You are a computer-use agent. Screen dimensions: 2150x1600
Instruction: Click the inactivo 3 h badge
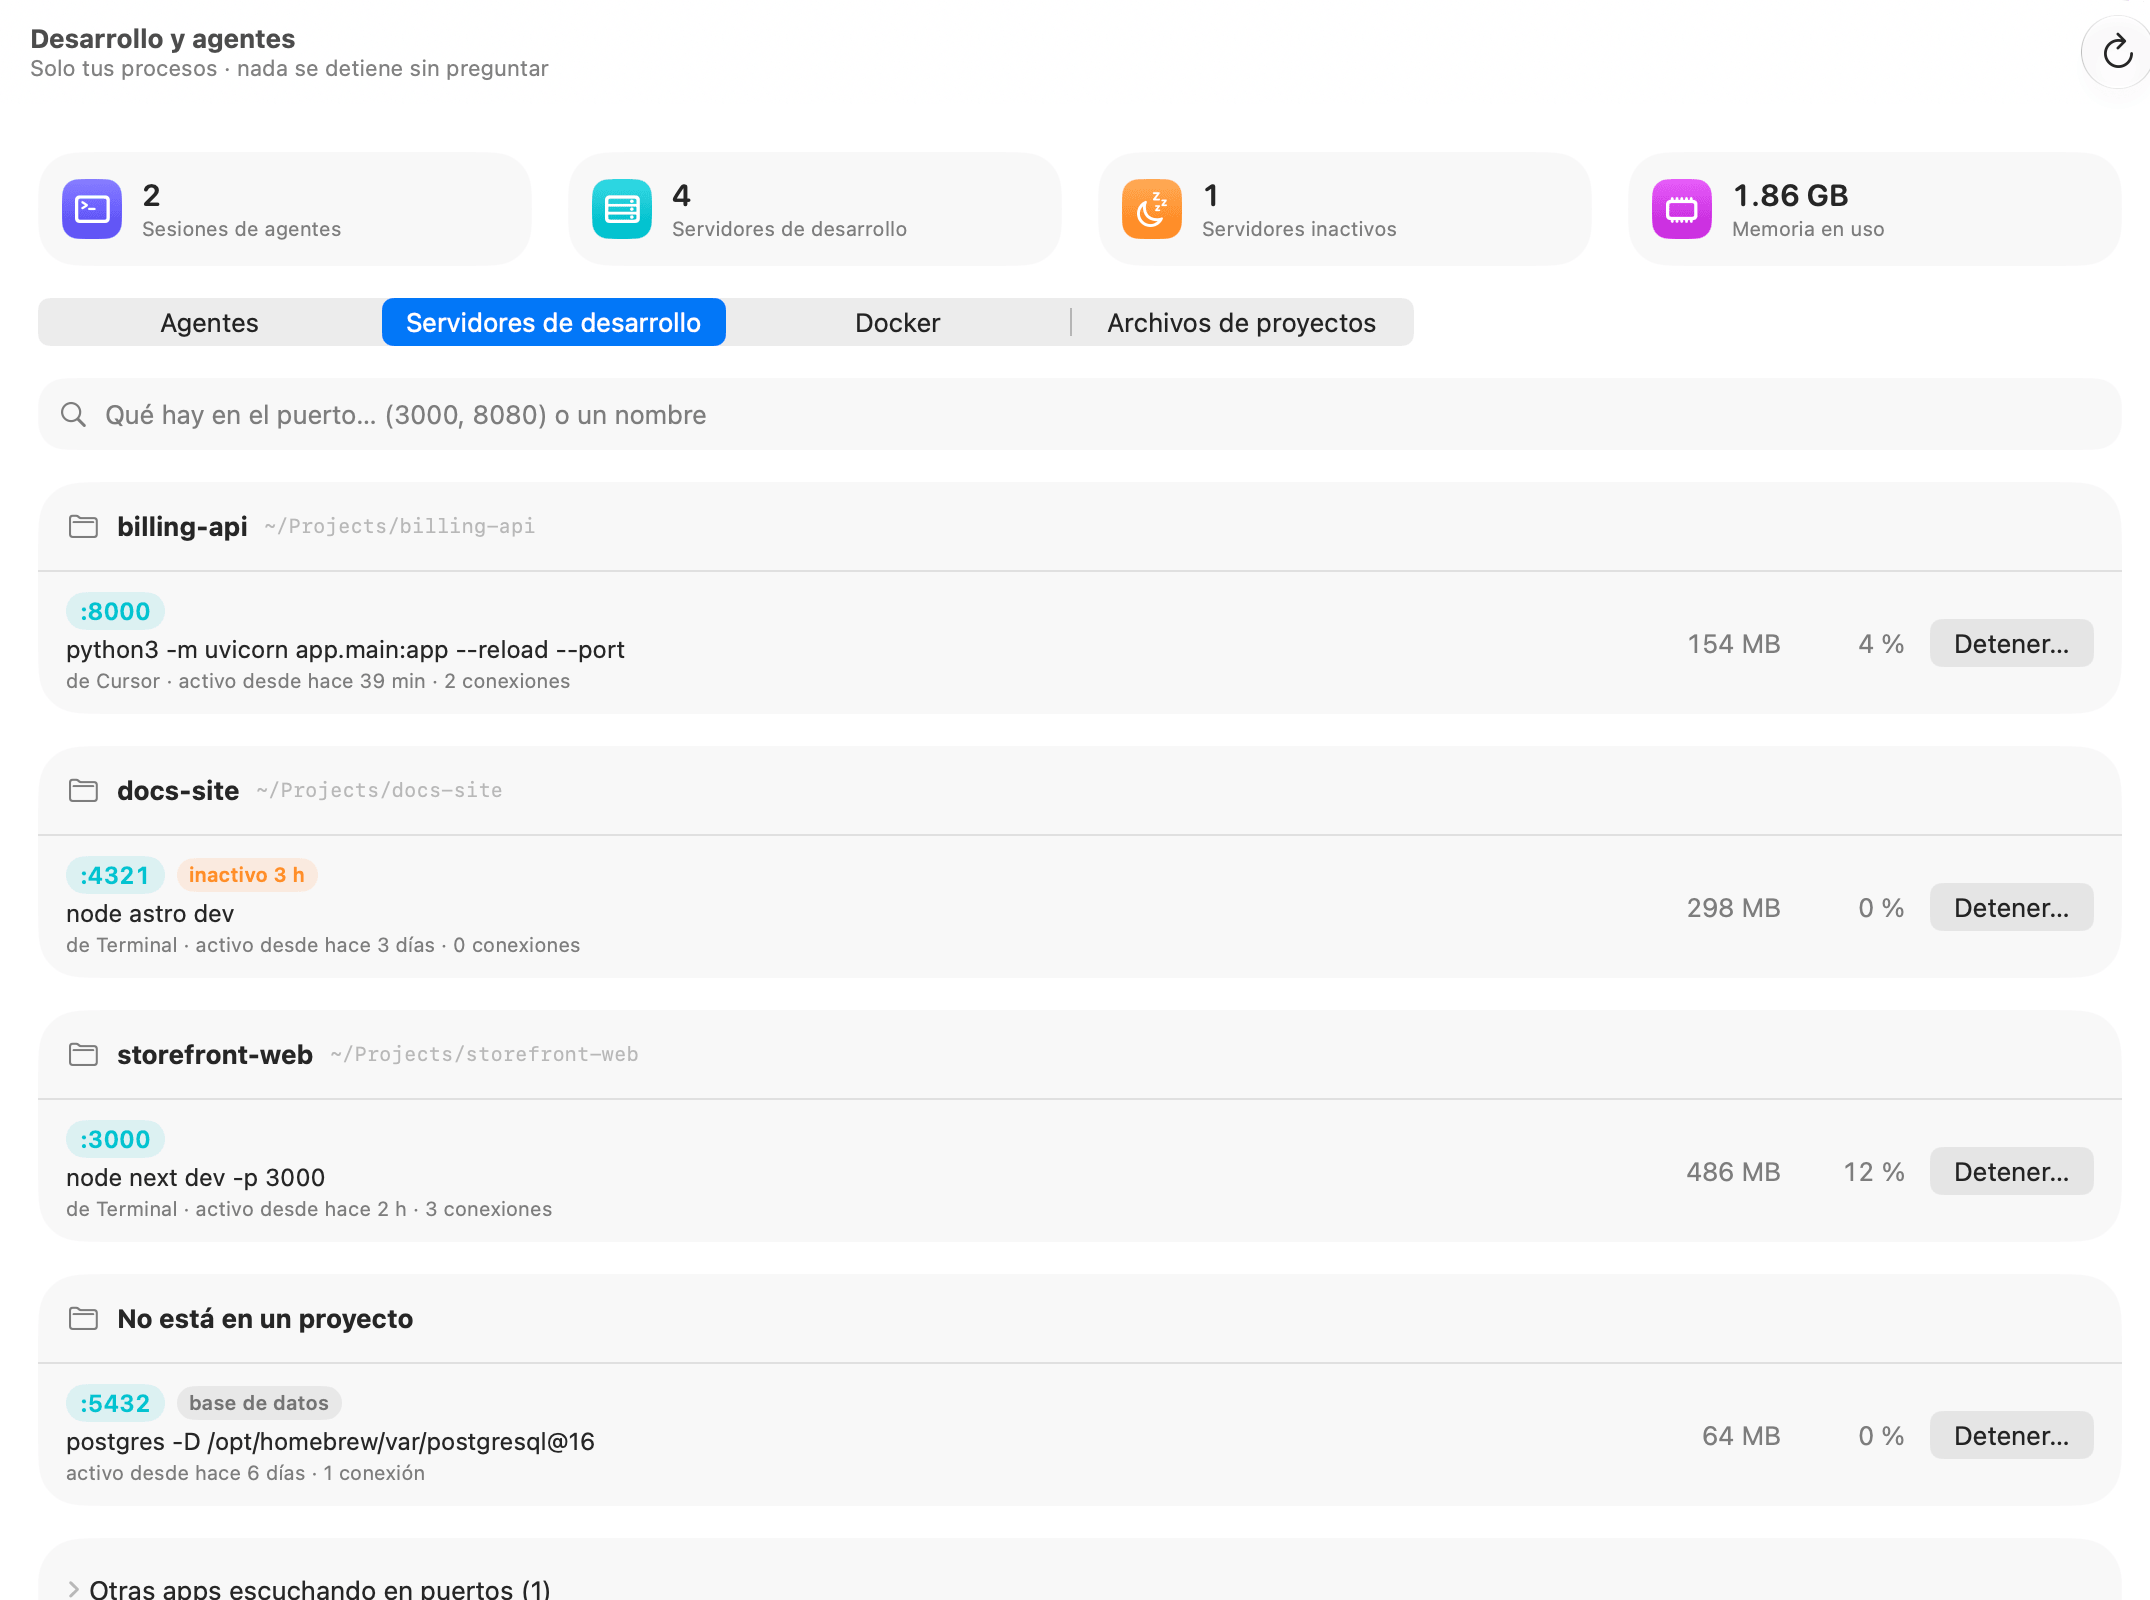pyautogui.click(x=247, y=875)
